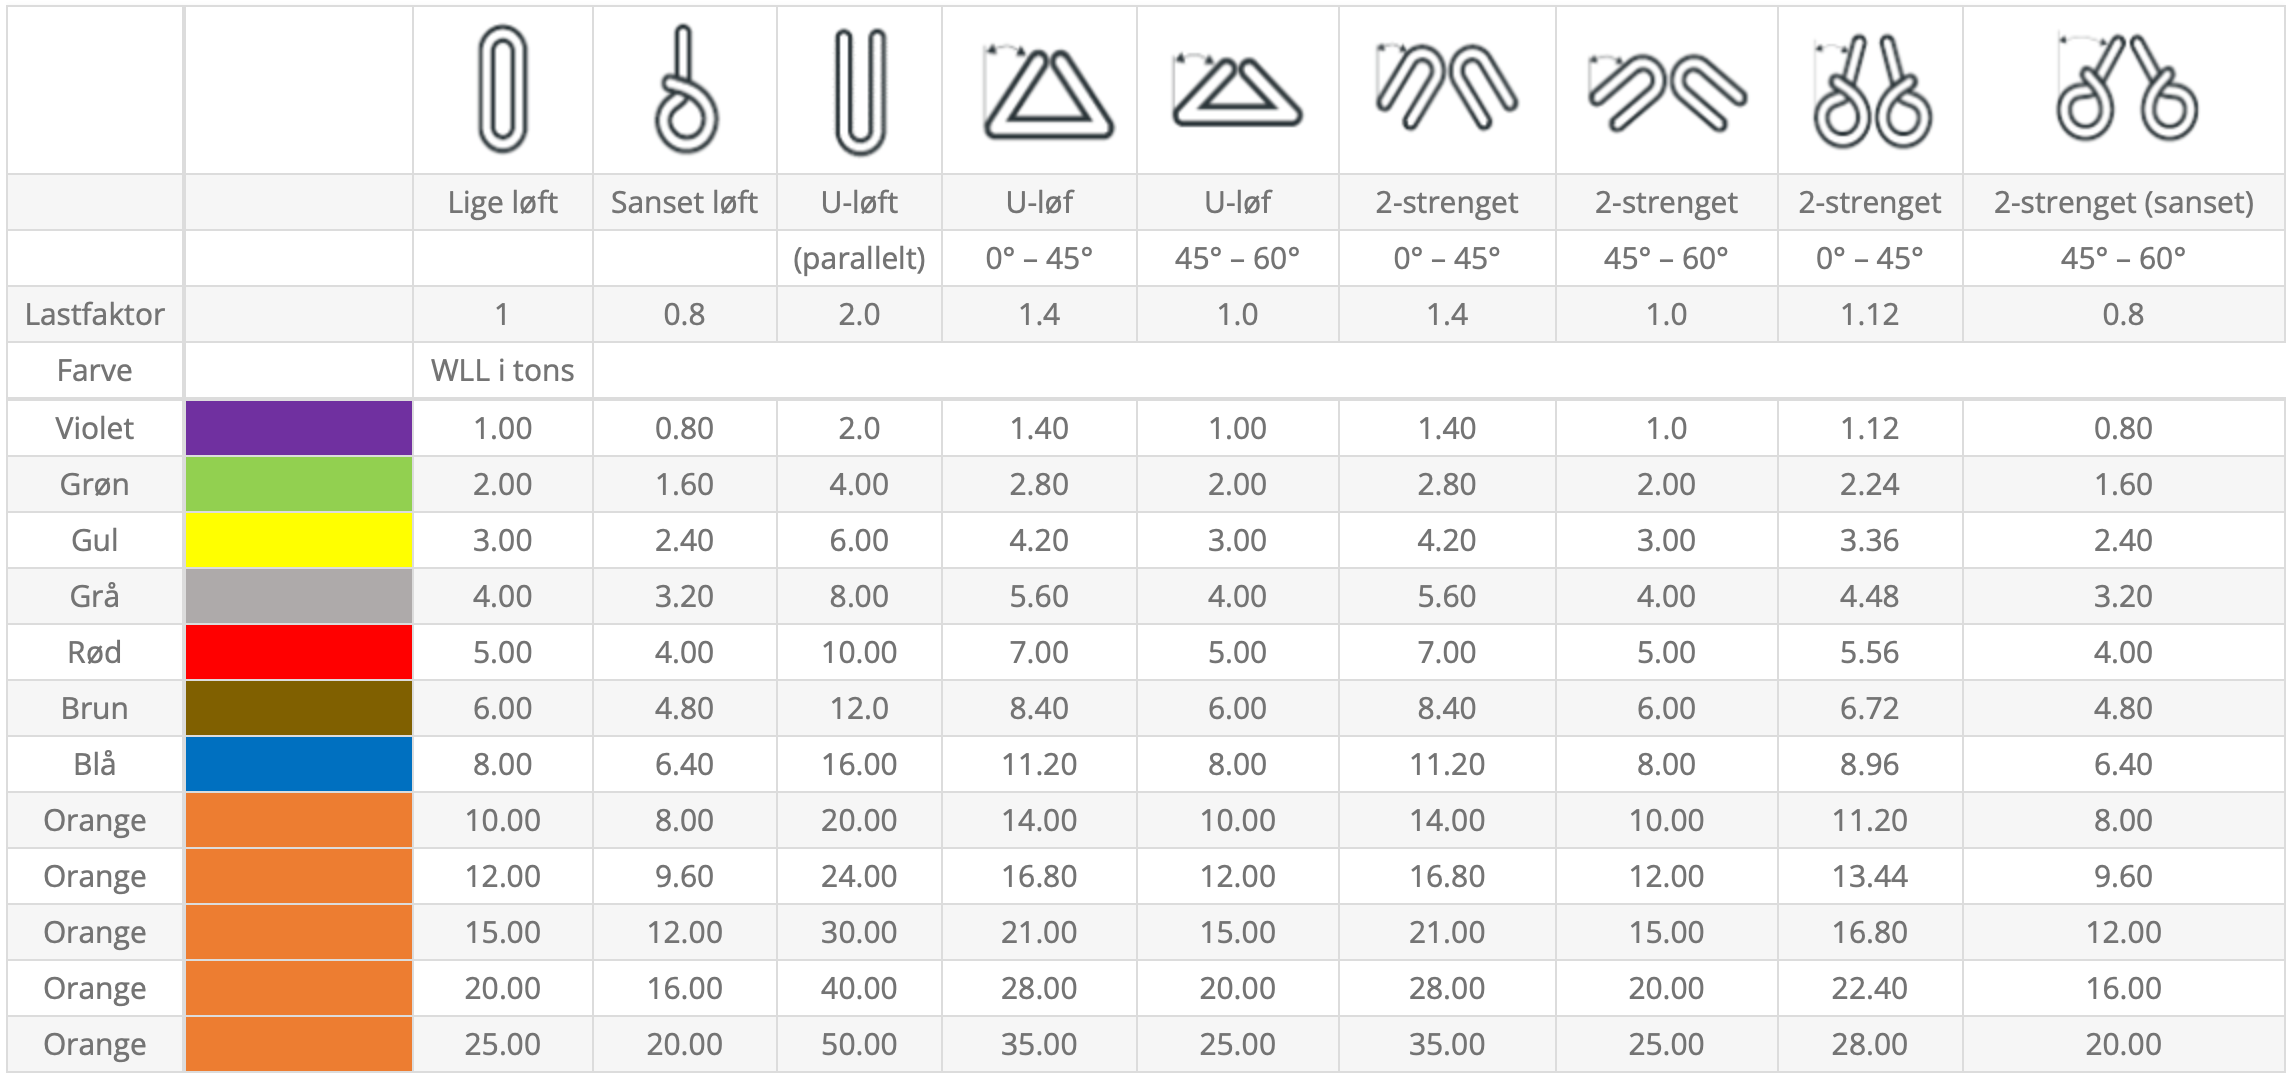Click the '2-strenget (sanset)' column header
2294x1080 pixels.
[2123, 203]
